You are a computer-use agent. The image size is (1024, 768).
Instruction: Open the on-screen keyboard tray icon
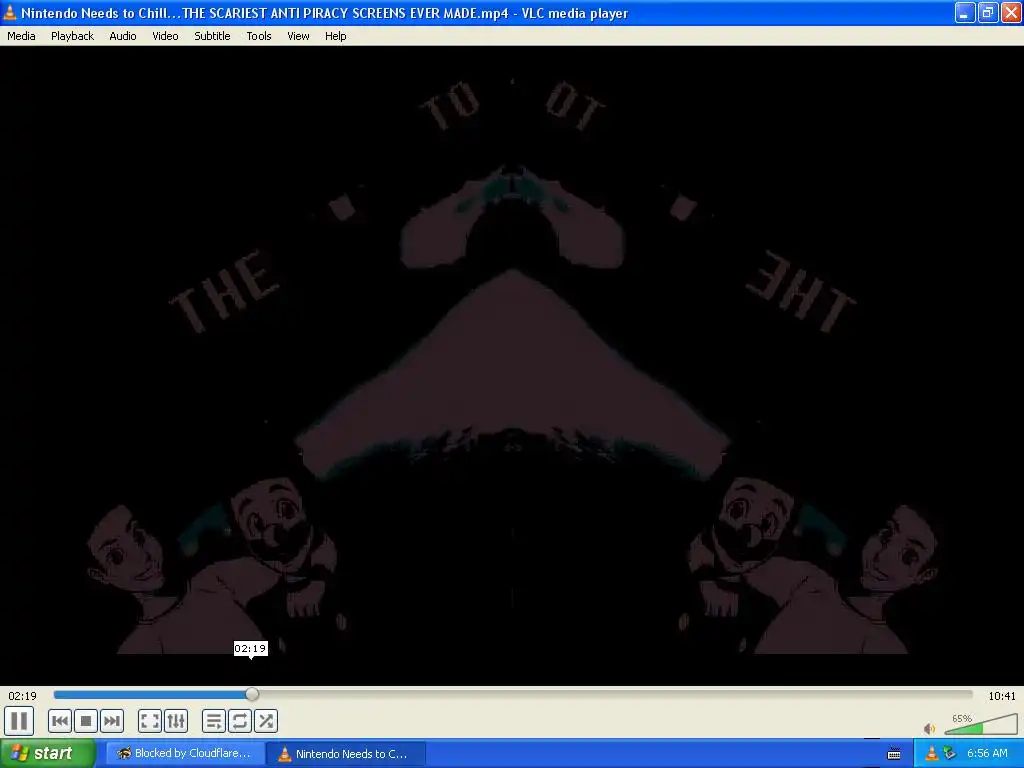(894, 754)
